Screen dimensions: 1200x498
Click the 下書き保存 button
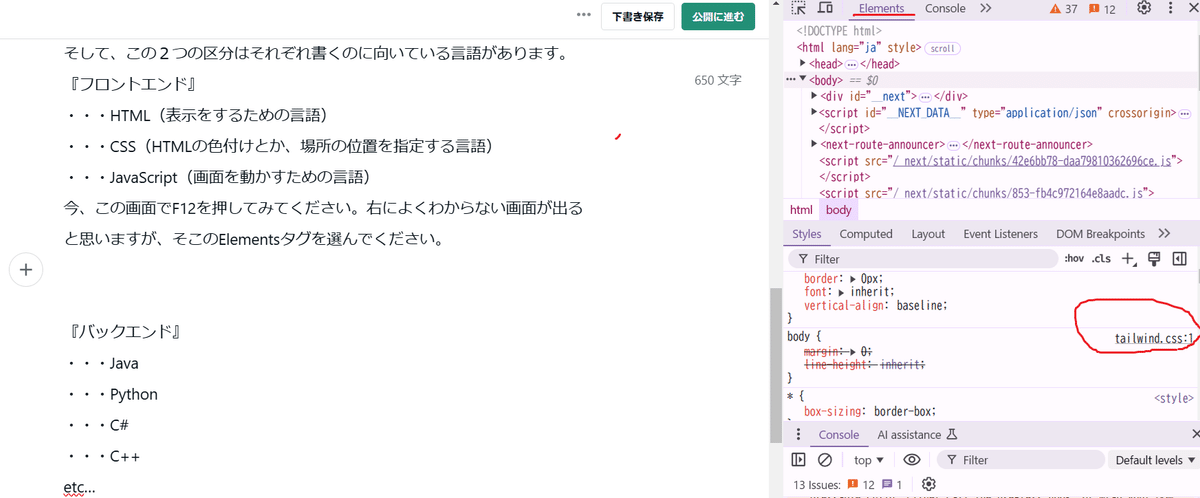click(638, 16)
